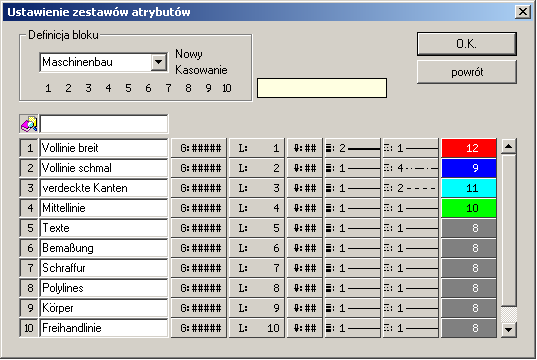Open line type 1 selector for Körper
The width and height of the screenshot is (537, 360).
[x=411, y=308]
